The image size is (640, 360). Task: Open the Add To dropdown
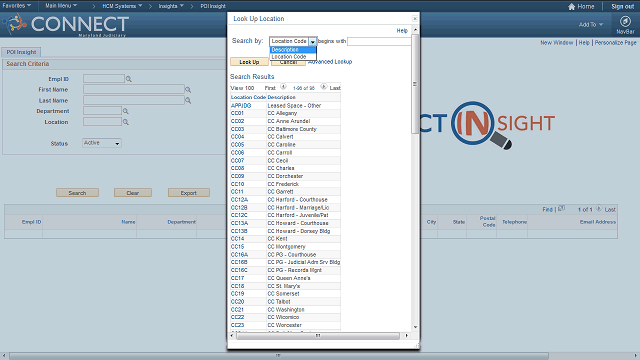coord(591,24)
